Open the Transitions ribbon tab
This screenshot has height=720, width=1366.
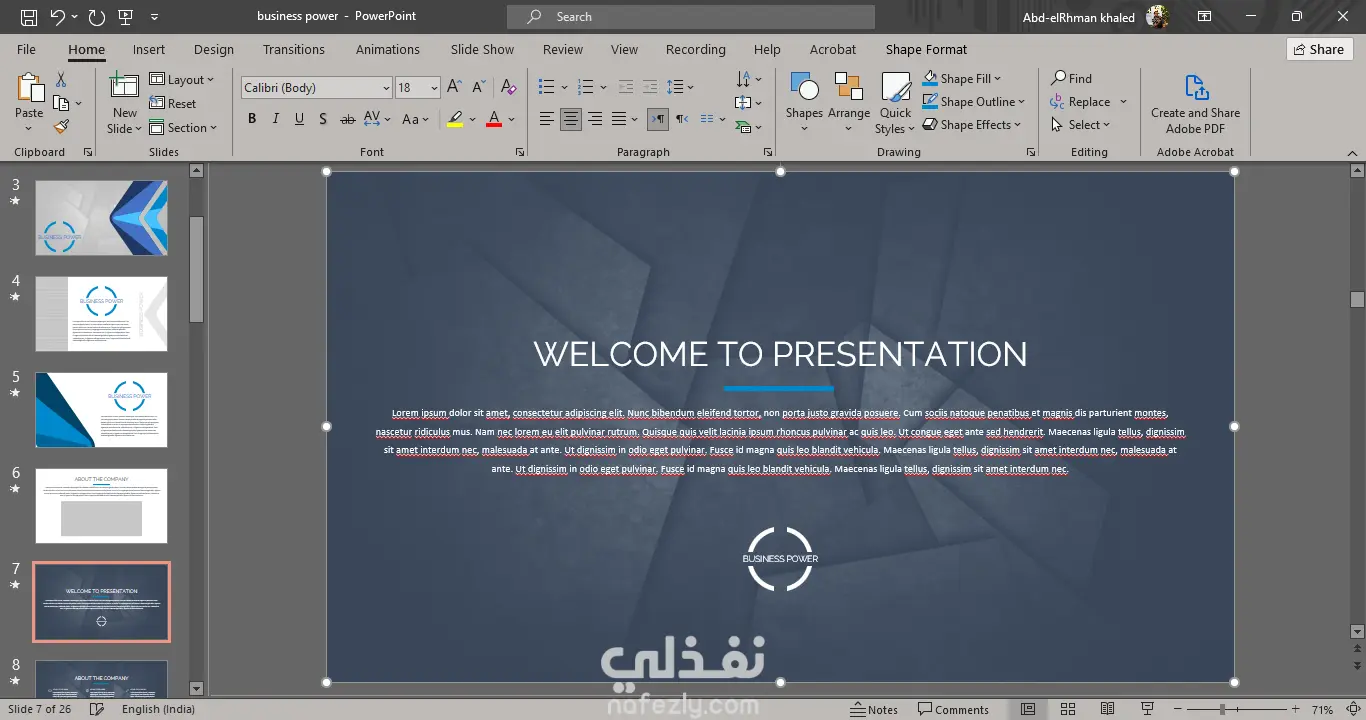click(x=293, y=49)
